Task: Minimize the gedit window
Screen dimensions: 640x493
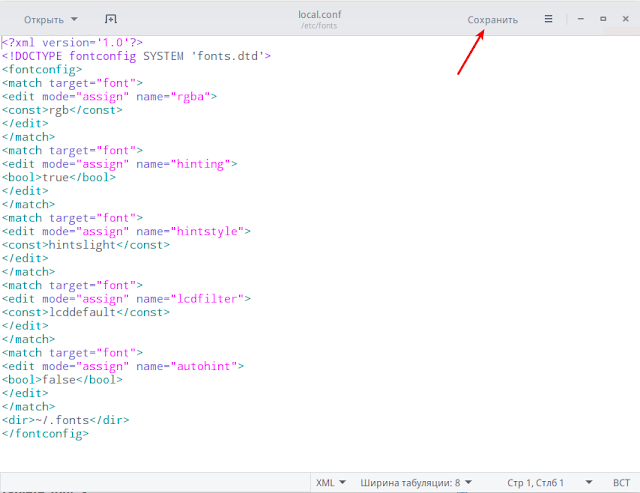Action: tap(580, 19)
